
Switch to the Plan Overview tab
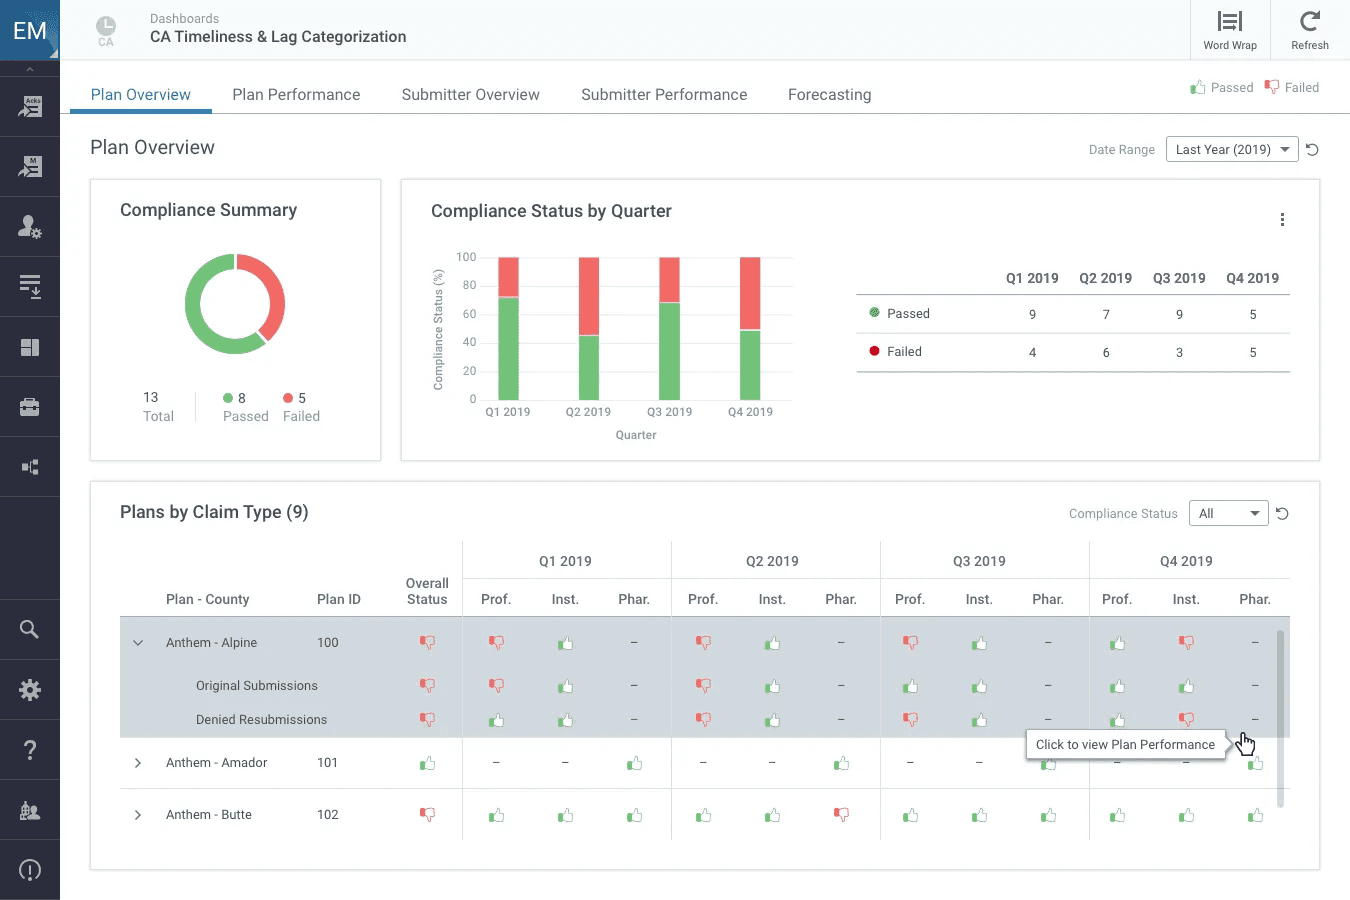point(141,95)
